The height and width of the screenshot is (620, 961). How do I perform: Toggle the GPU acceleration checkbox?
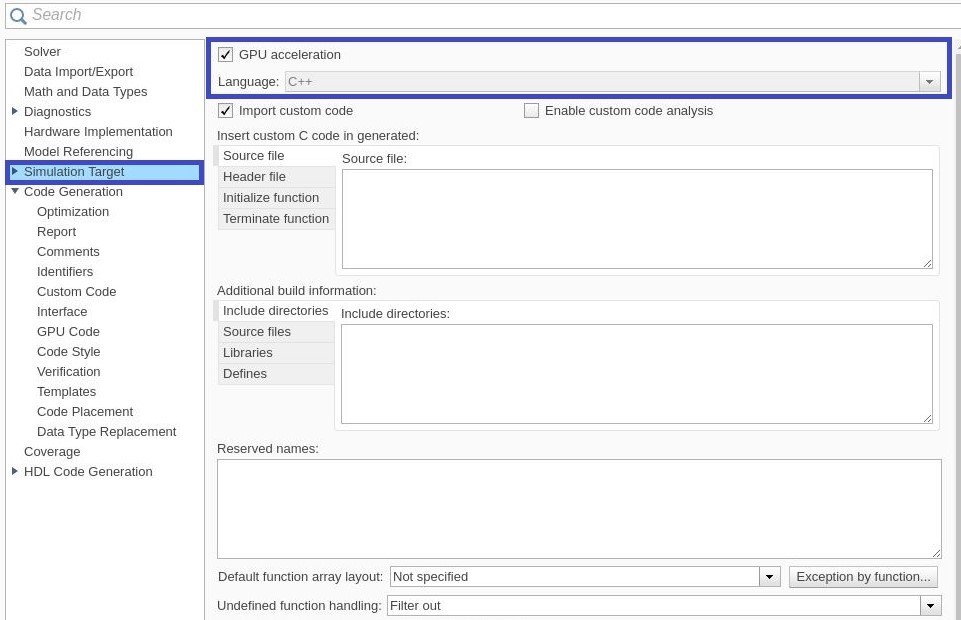pyautogui.click(x=226, y=55)
